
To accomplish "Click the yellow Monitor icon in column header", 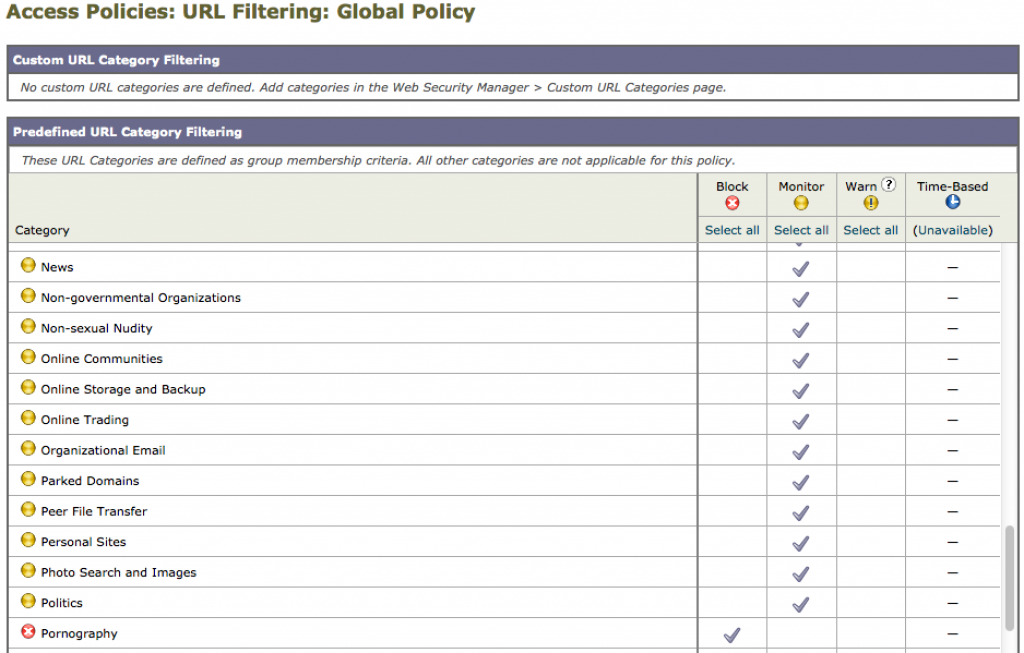I will [801, 203].
